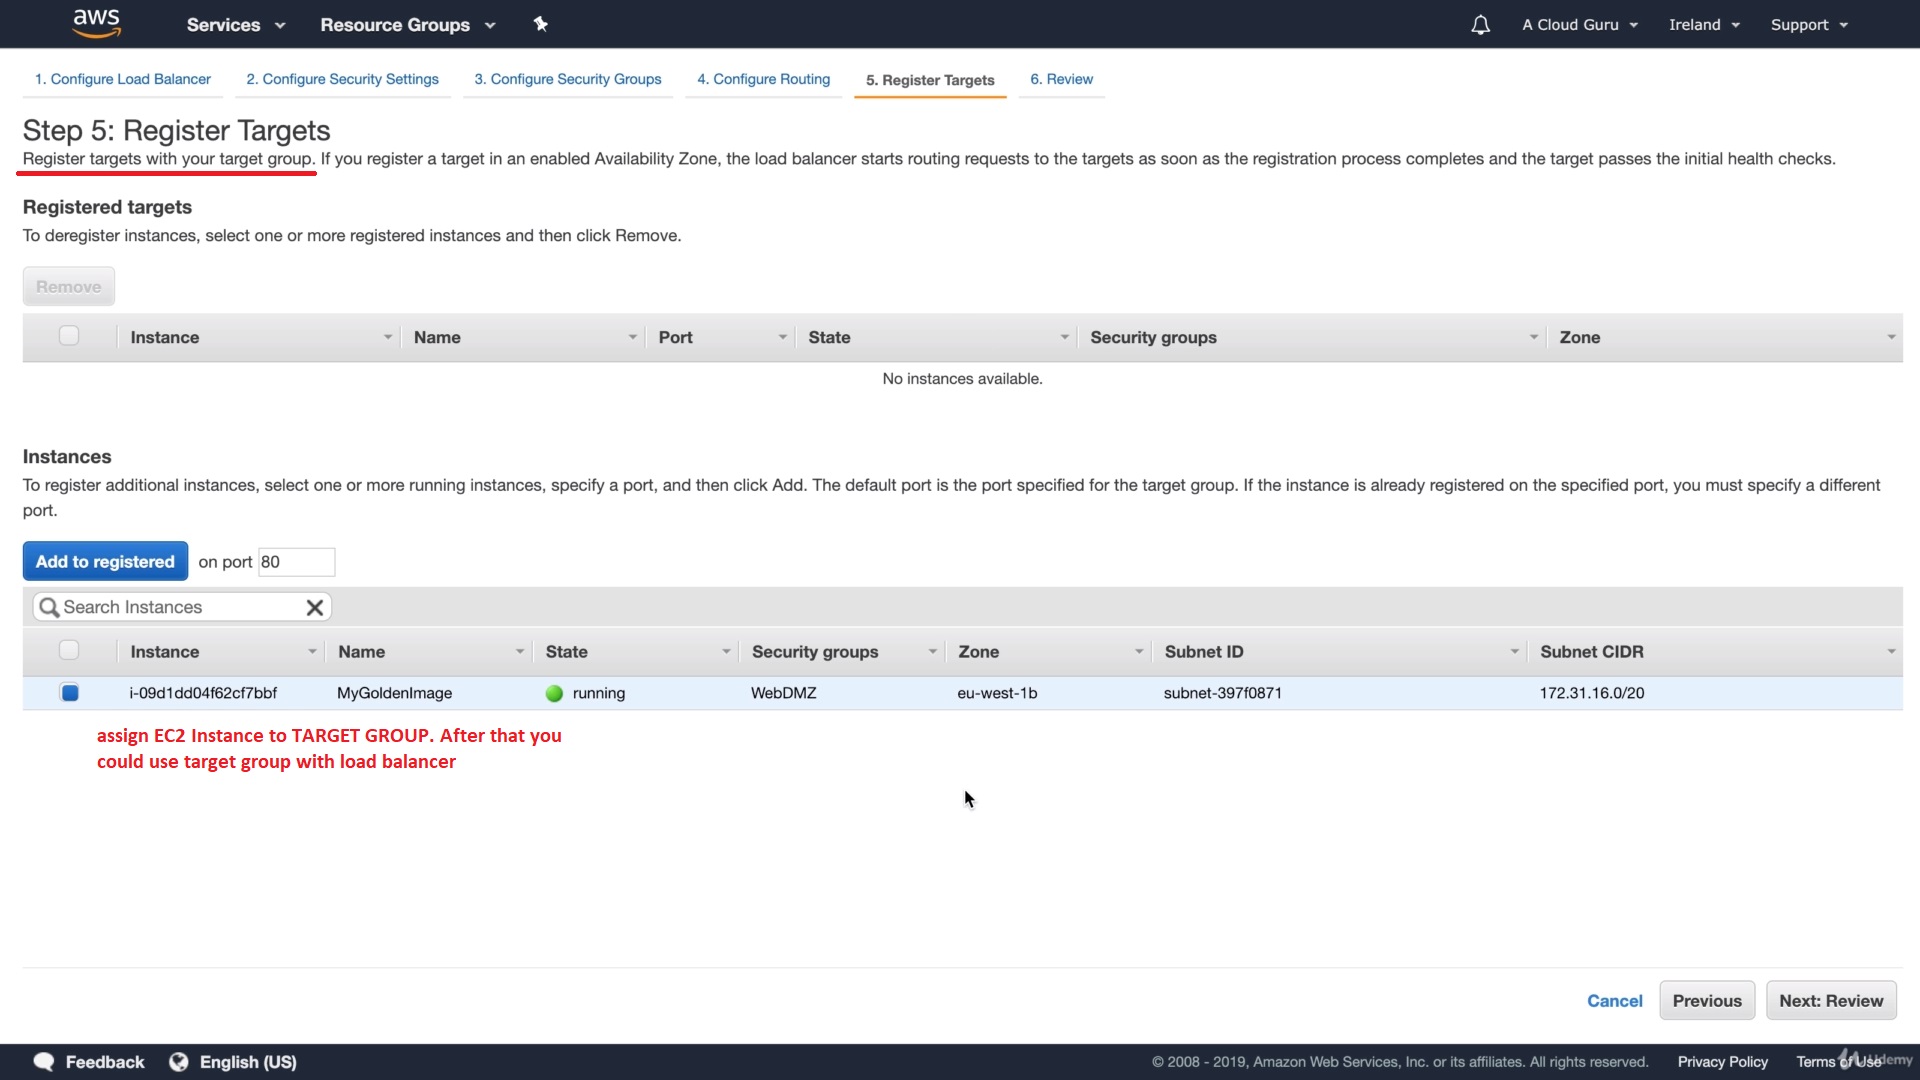Click the Cancel link
Image resolution: width=1920 pixels, height=1080 pixels.
[x=1614, y=1001]
